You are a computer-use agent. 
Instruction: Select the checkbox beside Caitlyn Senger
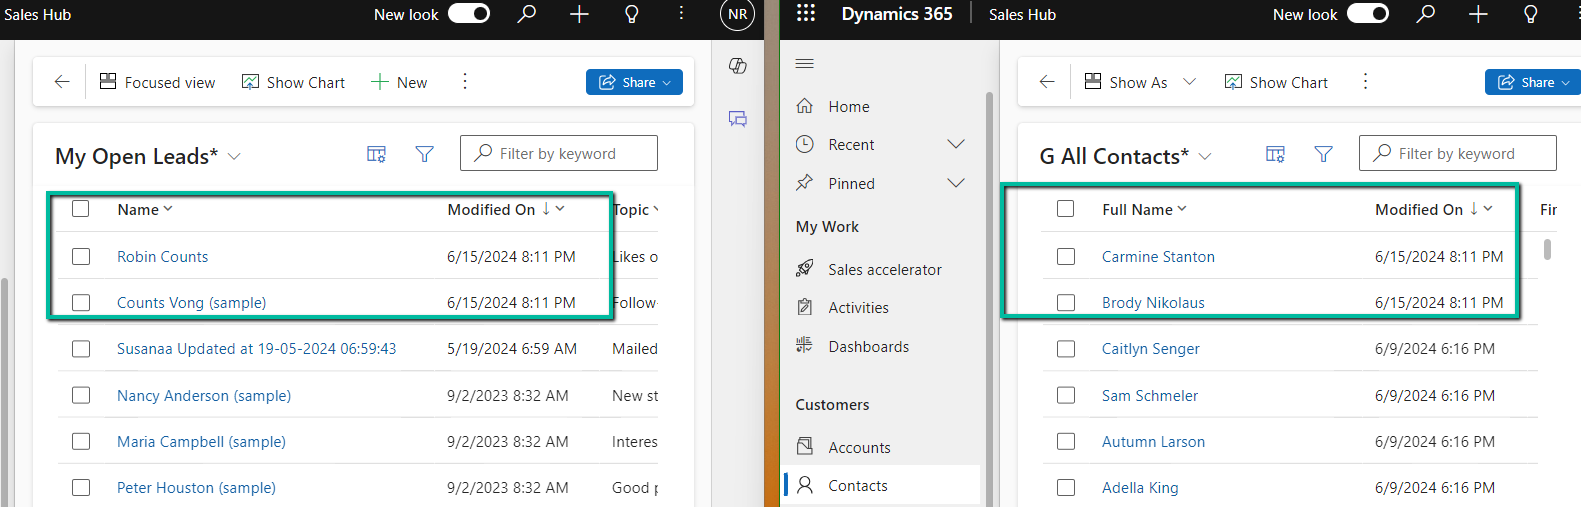[x=1066, y=349]
